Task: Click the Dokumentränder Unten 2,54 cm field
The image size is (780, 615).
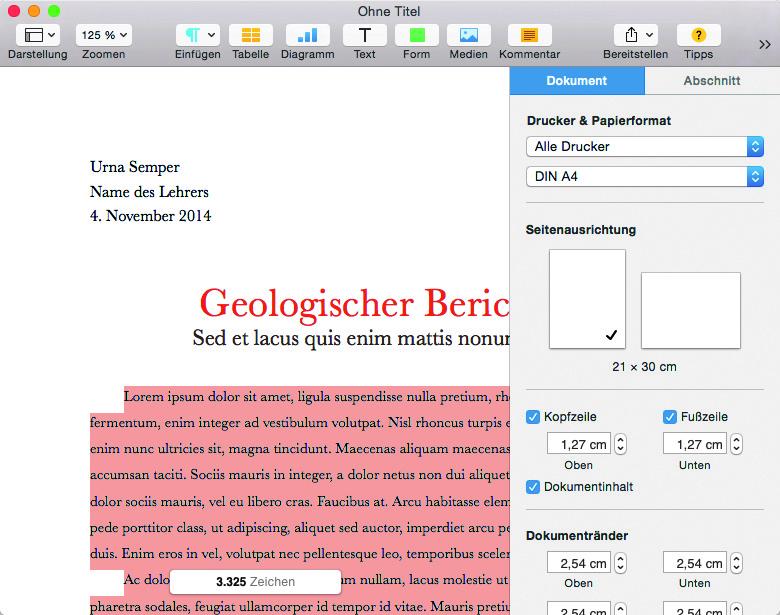Action: click(695, 563)
